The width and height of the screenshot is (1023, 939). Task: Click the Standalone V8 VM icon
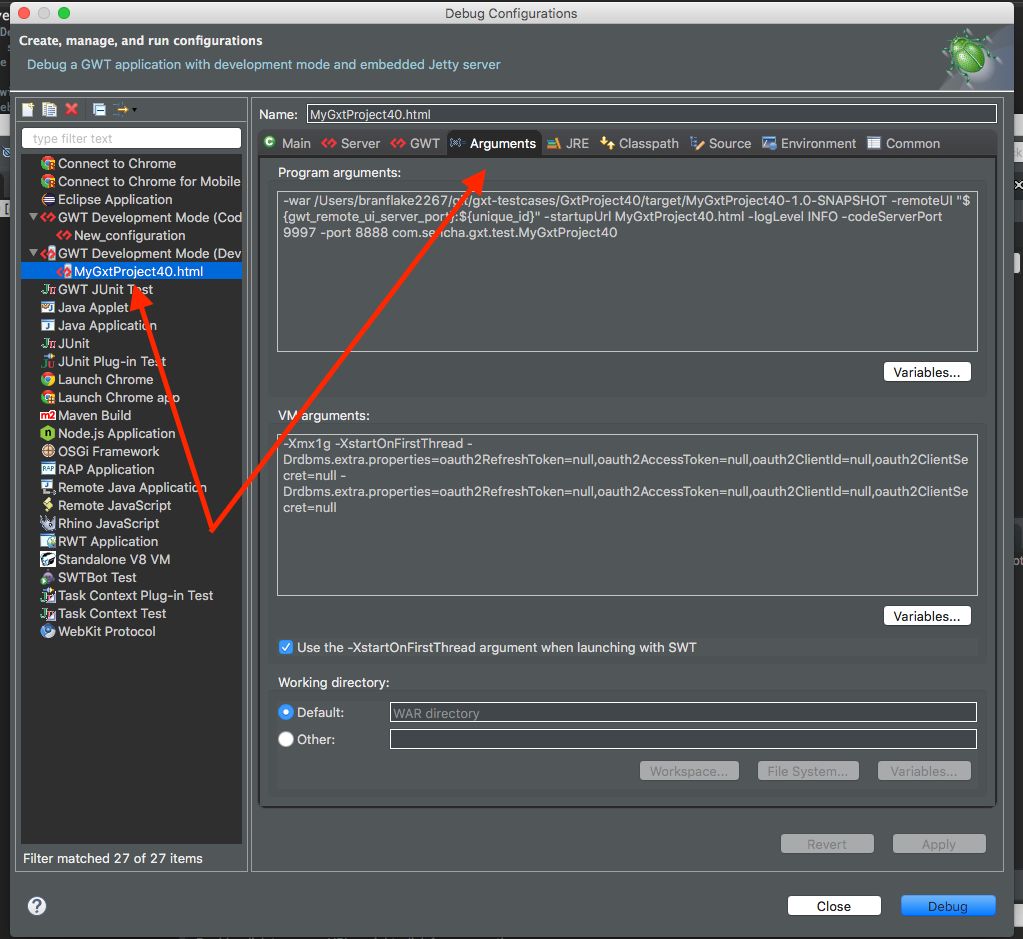[x=48, y=559]
